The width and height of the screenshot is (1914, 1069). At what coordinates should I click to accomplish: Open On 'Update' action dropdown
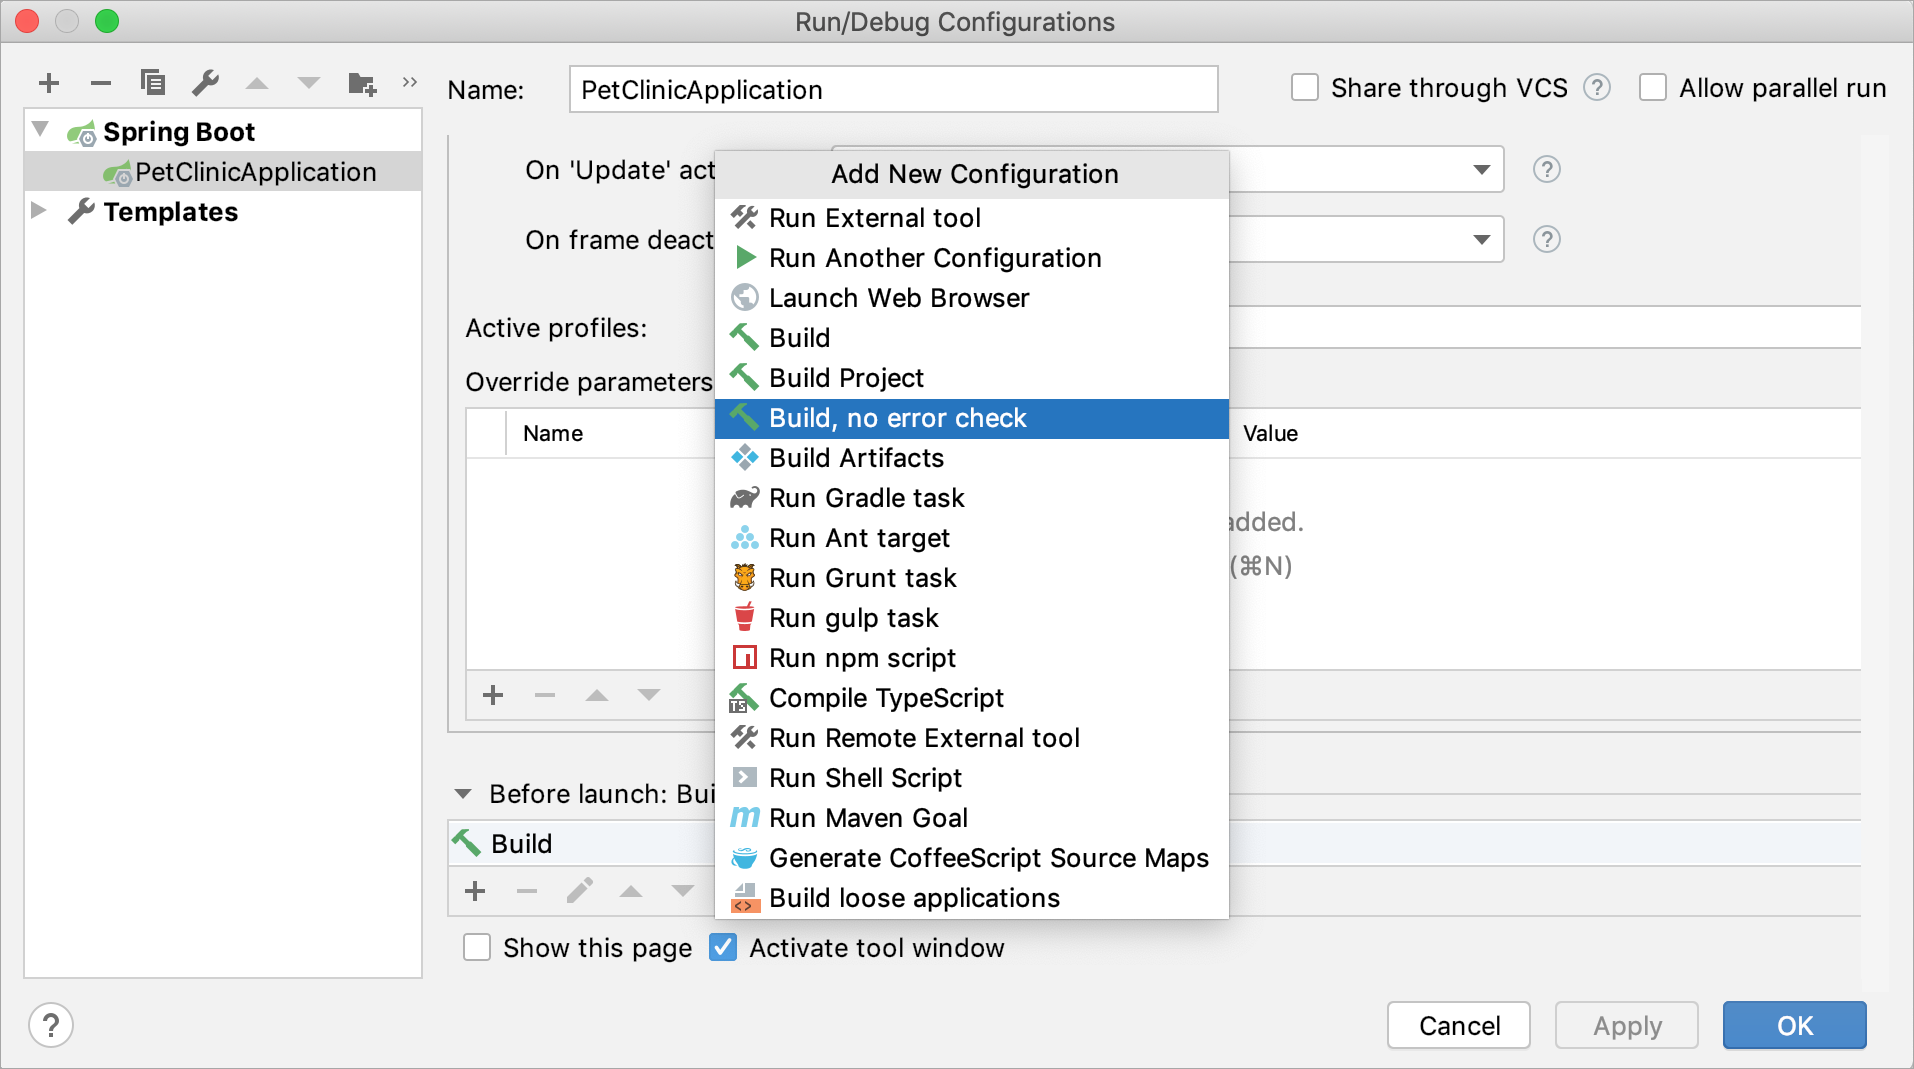click(1482, 169)
